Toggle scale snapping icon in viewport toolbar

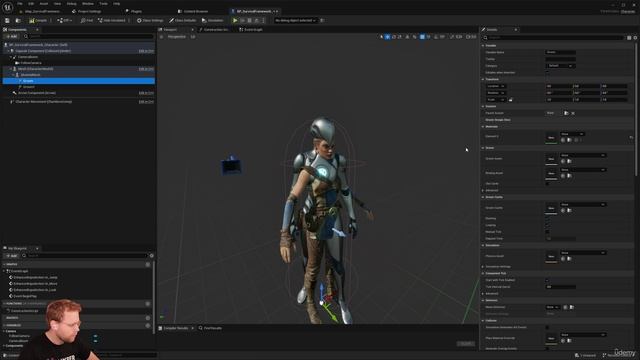[x=452, y=37]
